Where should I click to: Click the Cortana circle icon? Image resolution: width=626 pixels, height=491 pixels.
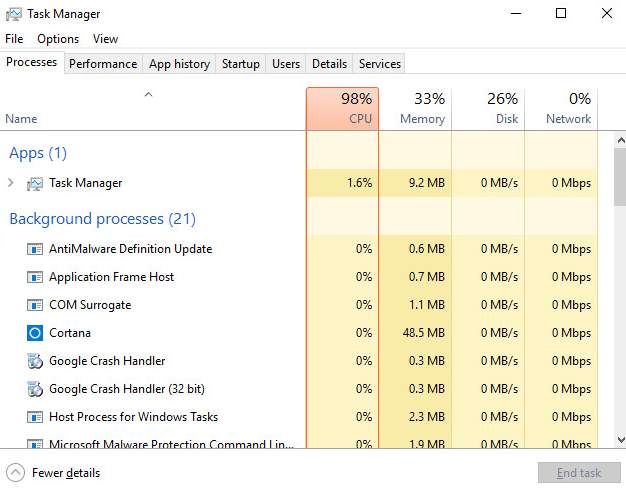coord(35,333)
